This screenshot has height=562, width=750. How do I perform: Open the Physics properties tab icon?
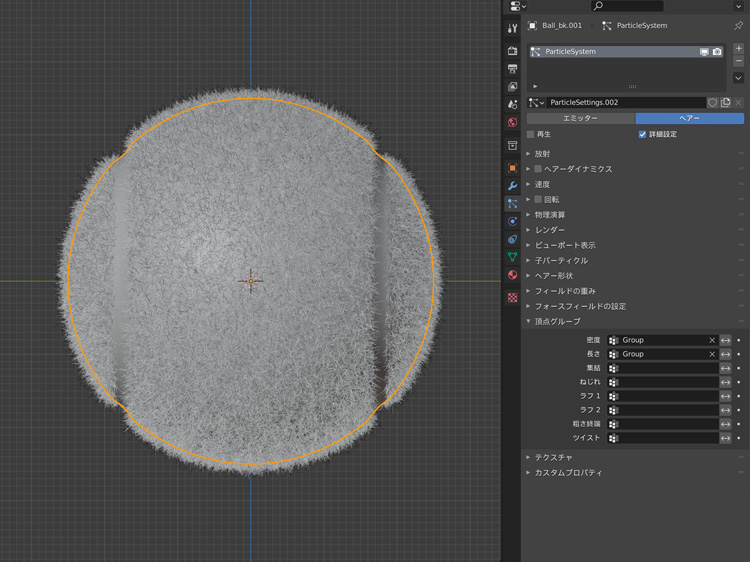pos(512,221)
